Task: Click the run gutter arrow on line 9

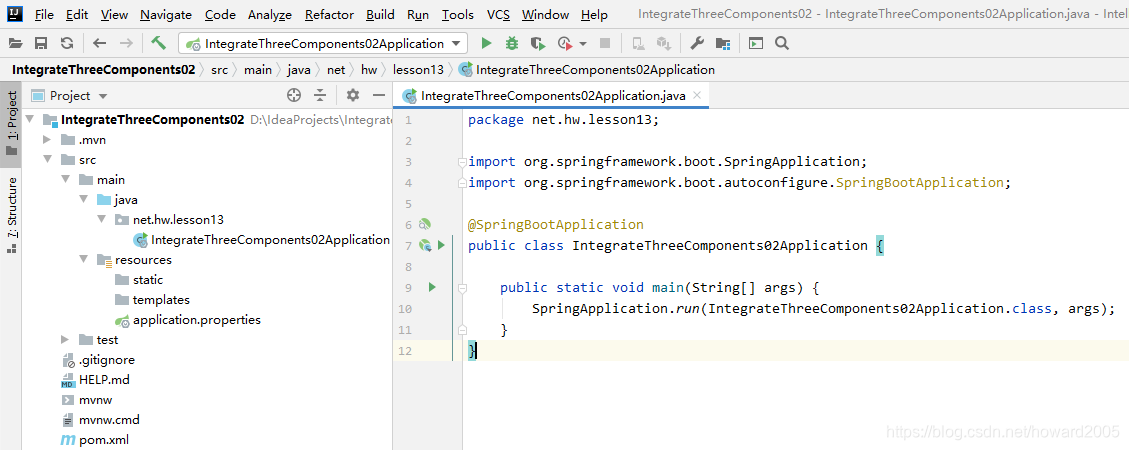Action: (432, 287)
